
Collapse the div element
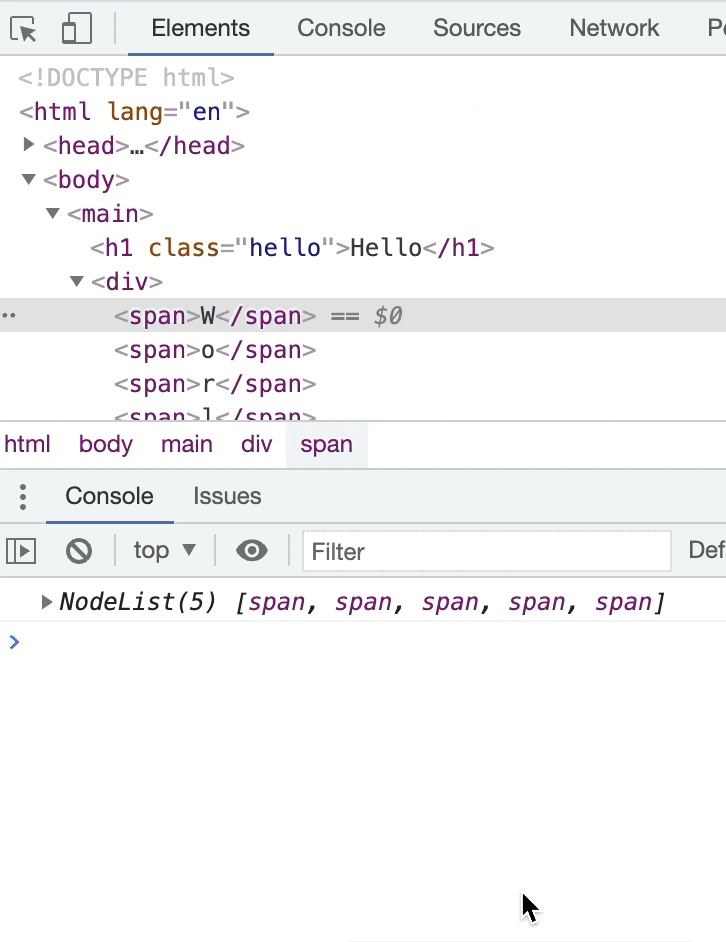(76, 281)
